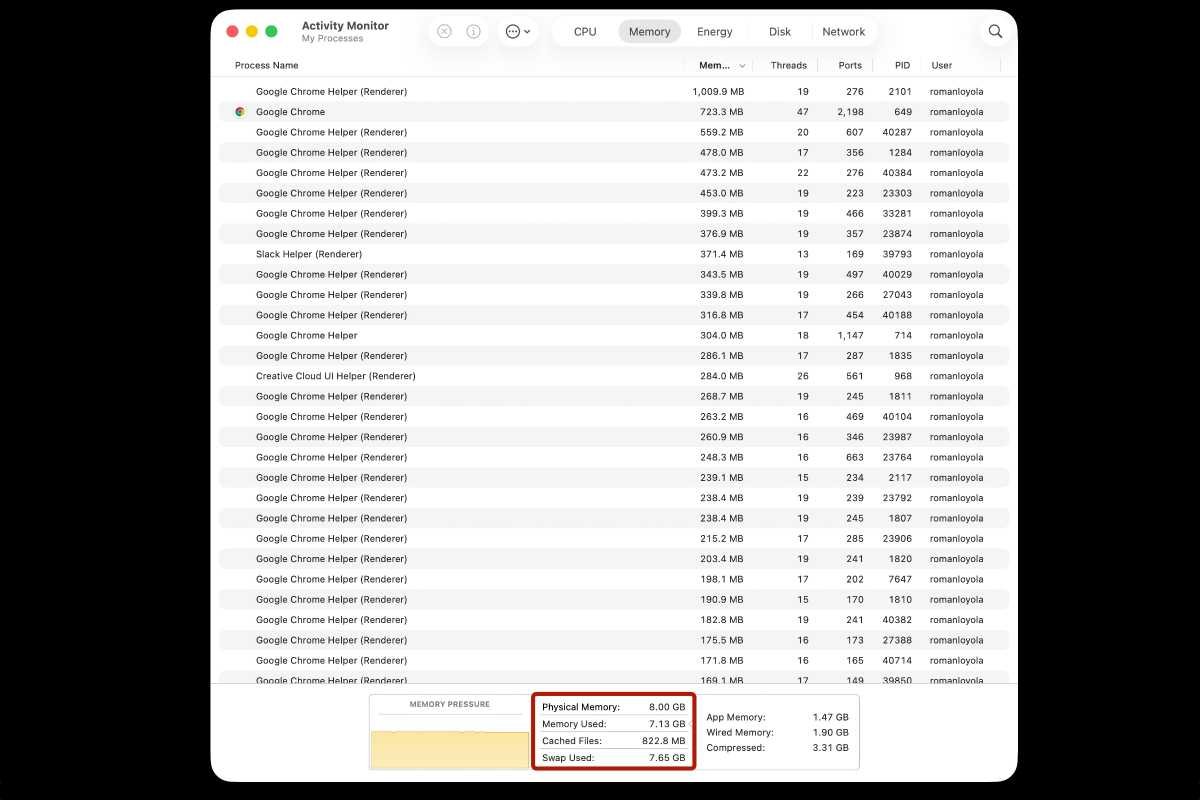Click the process info (i) icon
This screenshot has width=1200, height=800.
(x=473, y=31)
